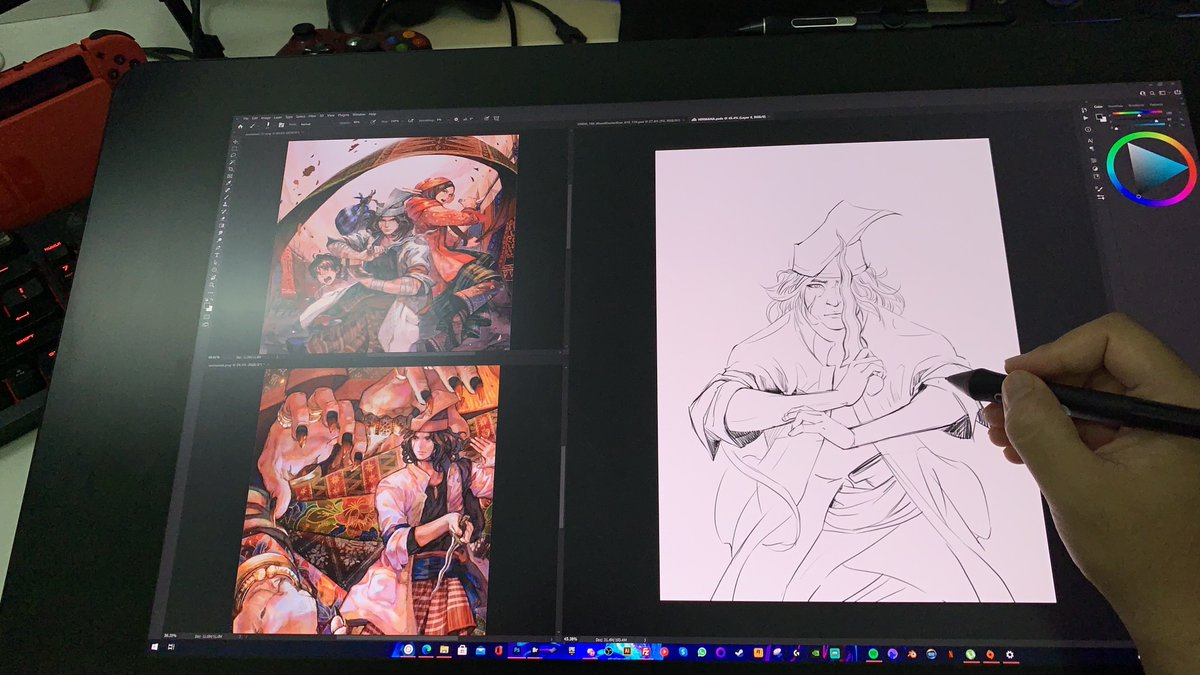Click the Home icon in options bar
The image size is (1200, 675).
coord(240,126)
